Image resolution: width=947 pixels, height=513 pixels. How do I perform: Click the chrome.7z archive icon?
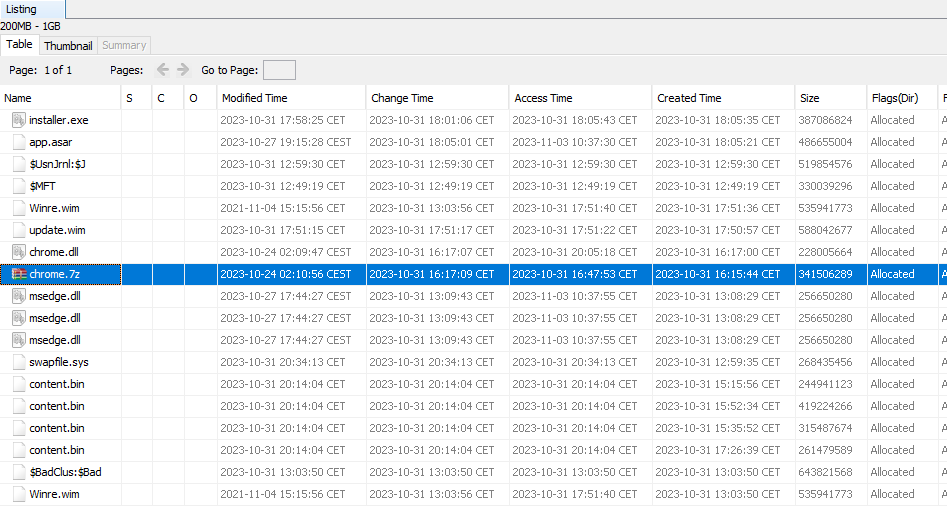coord(18,274)
